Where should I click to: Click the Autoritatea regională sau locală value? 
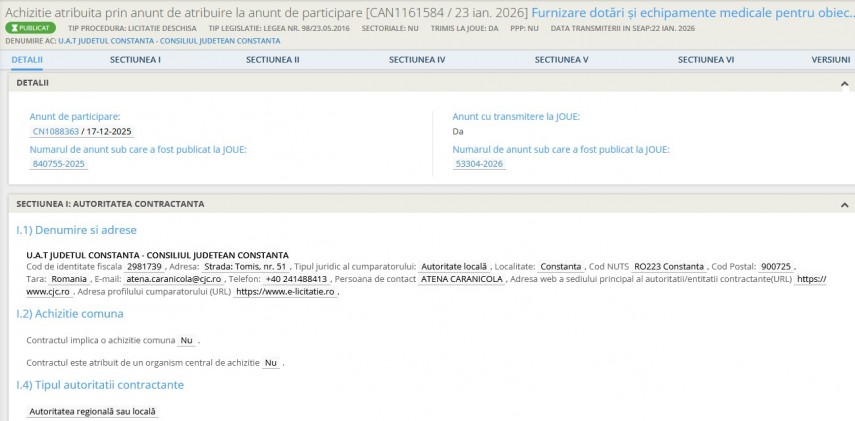[x=93, y=411]
